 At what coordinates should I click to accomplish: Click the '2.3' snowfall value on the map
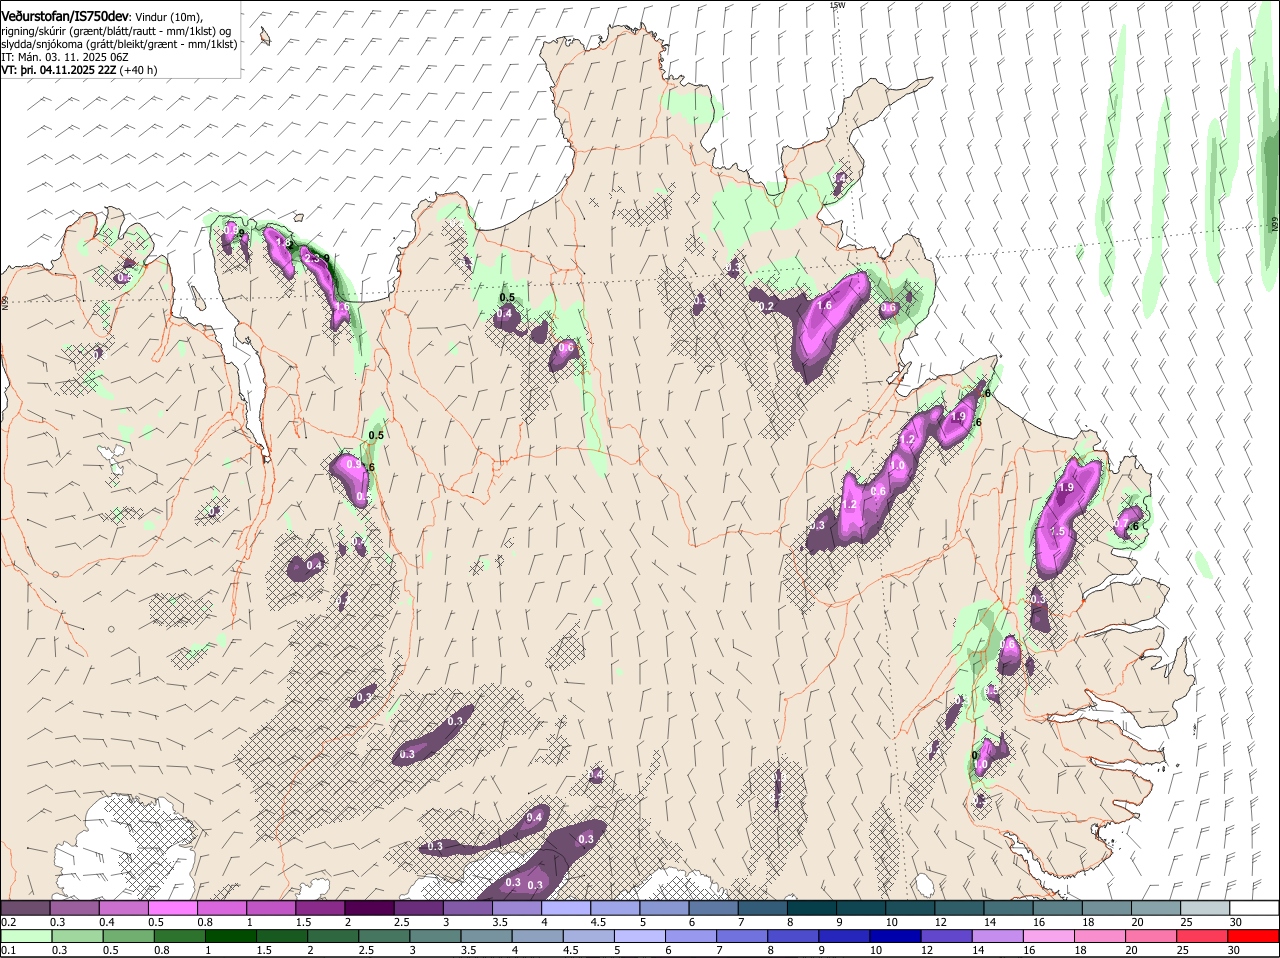pyautogui.click(x=311, y=258)
